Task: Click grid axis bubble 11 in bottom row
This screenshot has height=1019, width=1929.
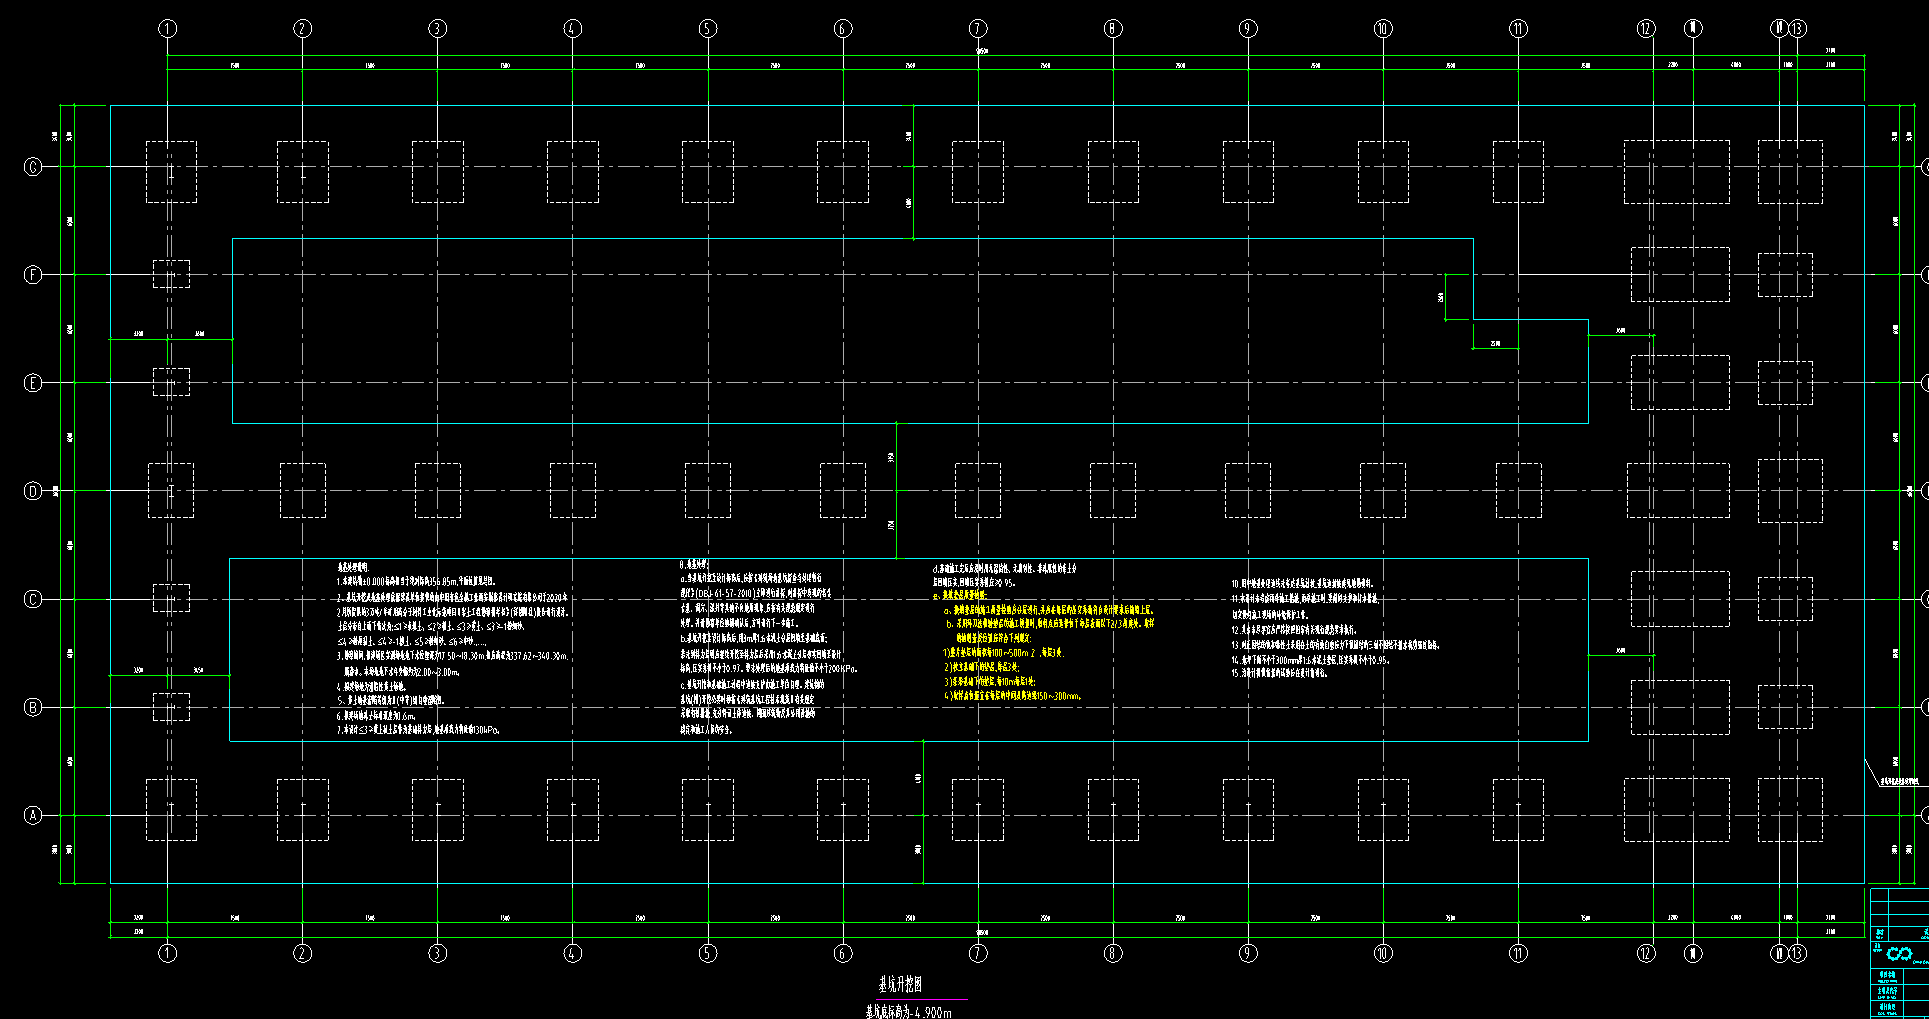Action: click(1518, 953)
